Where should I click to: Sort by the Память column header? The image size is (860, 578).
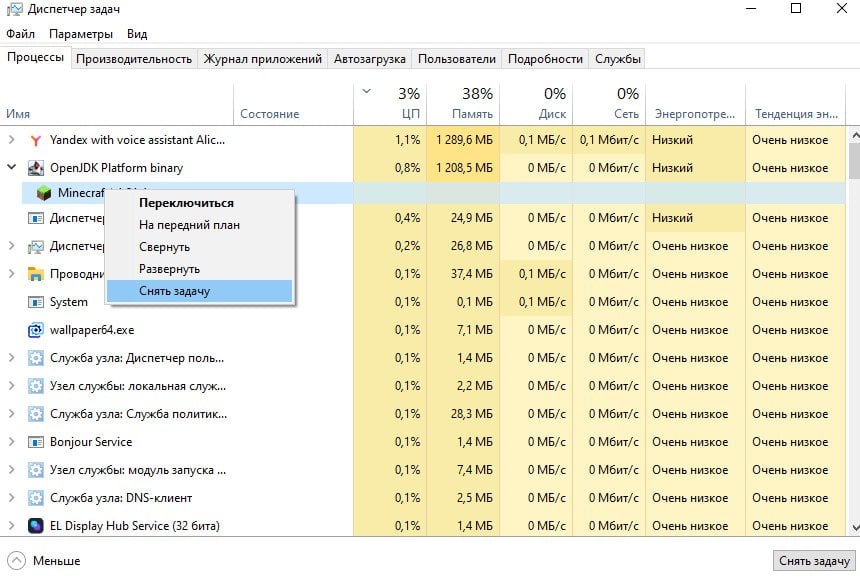coord(463,104)
